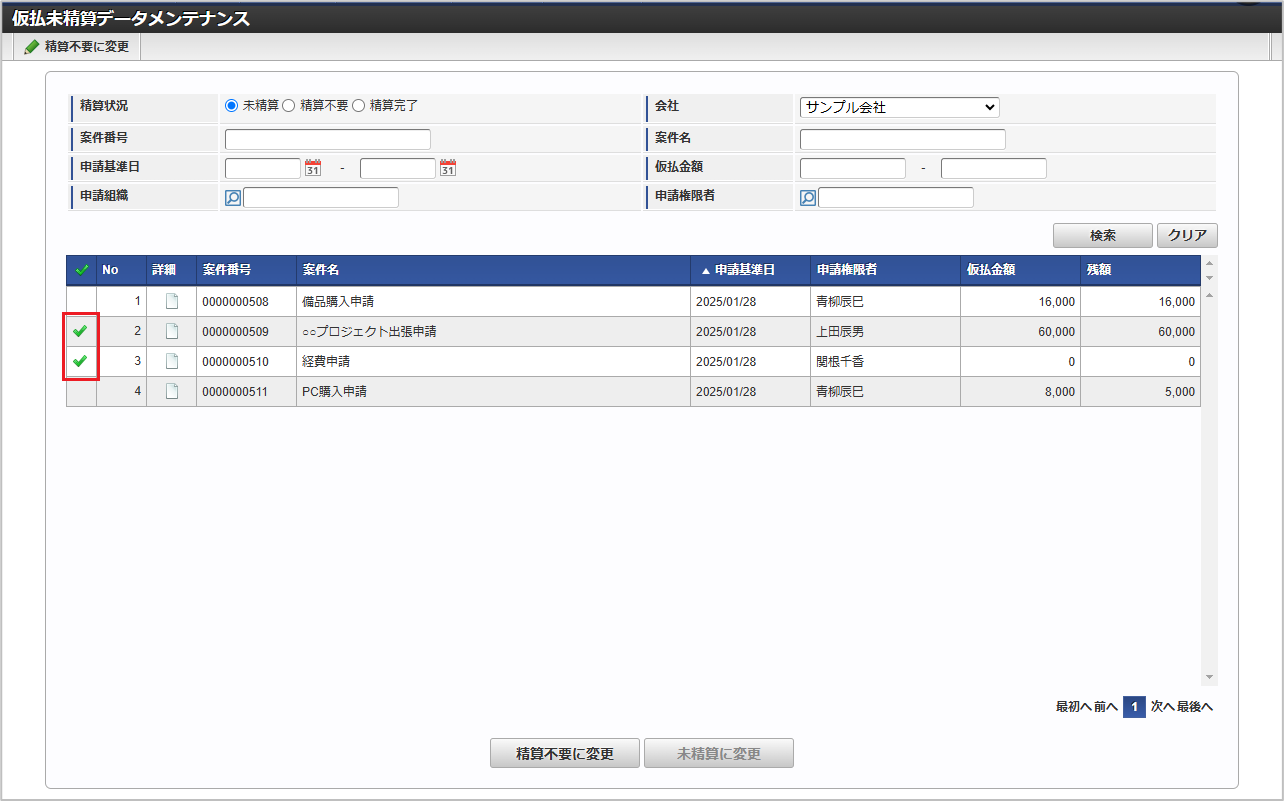Open detail icon for 経費申請 row
The width and height of the screenshot is (1284, 801).
click(171, 361)
